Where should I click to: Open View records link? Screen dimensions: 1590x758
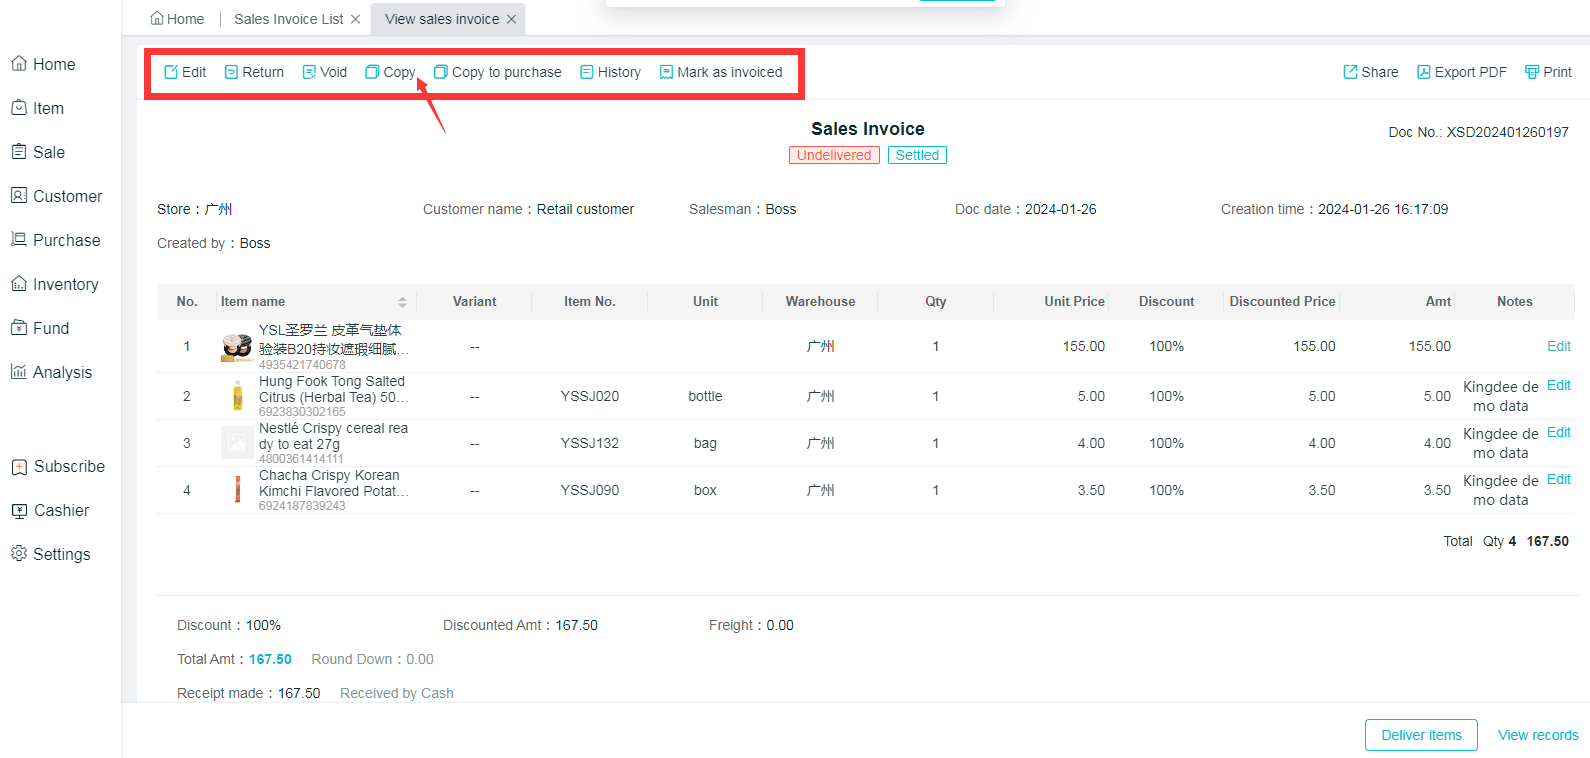tap(1537, 735)
